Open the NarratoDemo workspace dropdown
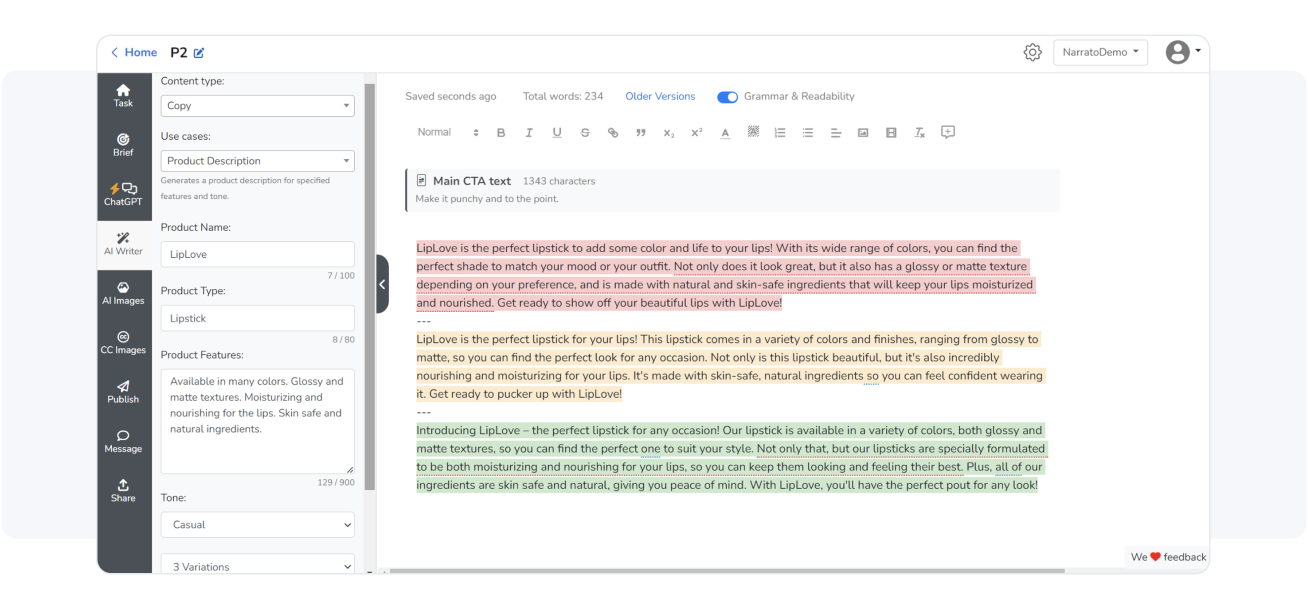 (x=1100, y=53)
